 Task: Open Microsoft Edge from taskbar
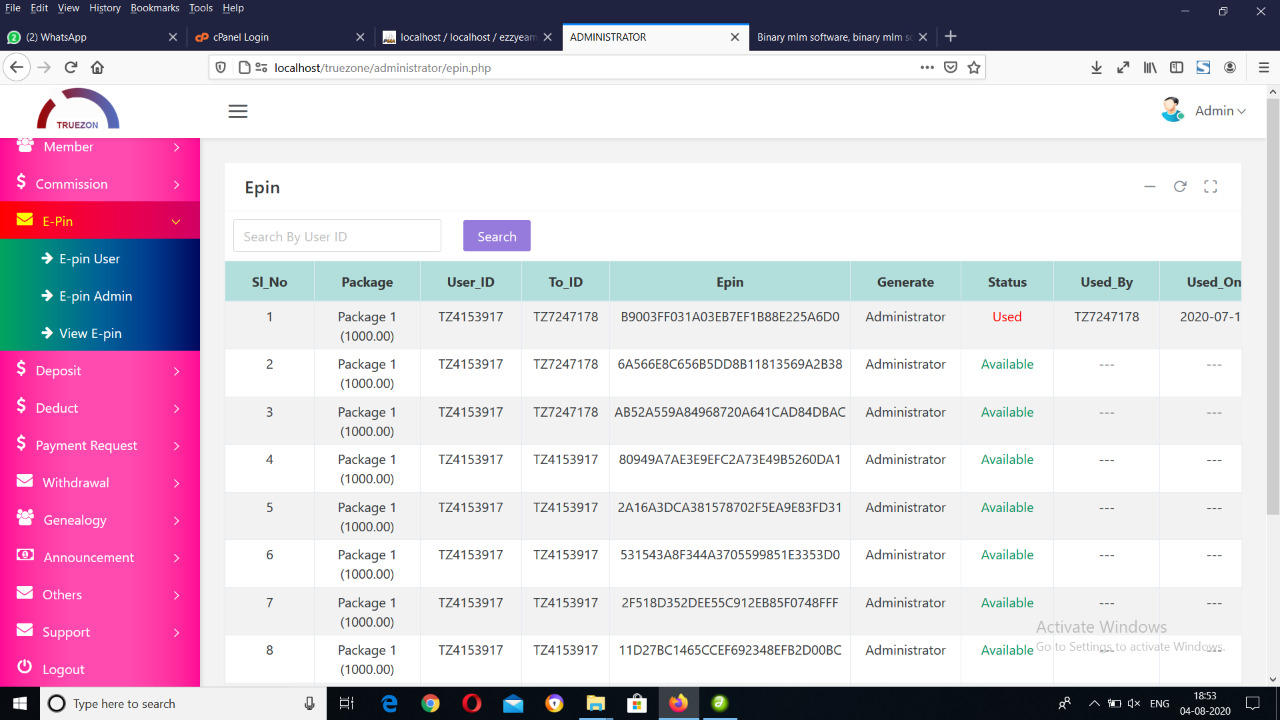(389, 703)
